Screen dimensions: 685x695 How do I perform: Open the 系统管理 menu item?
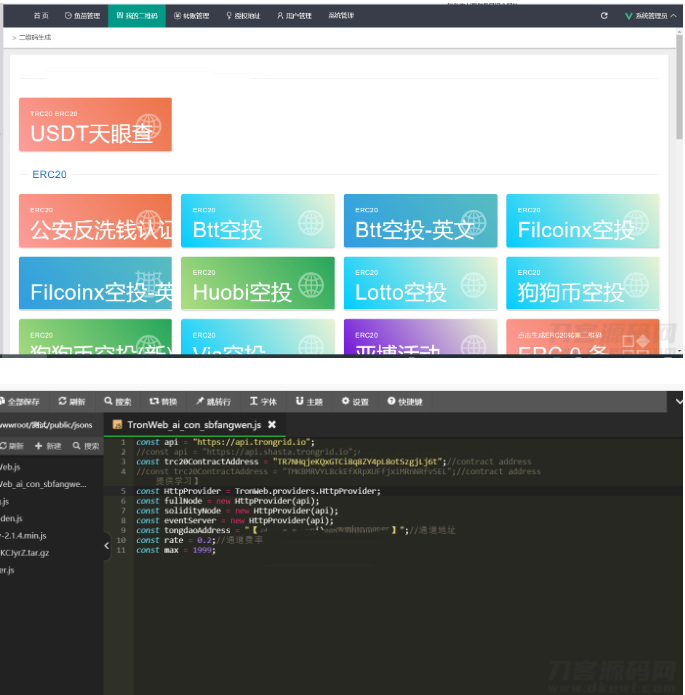pos(341,16)
